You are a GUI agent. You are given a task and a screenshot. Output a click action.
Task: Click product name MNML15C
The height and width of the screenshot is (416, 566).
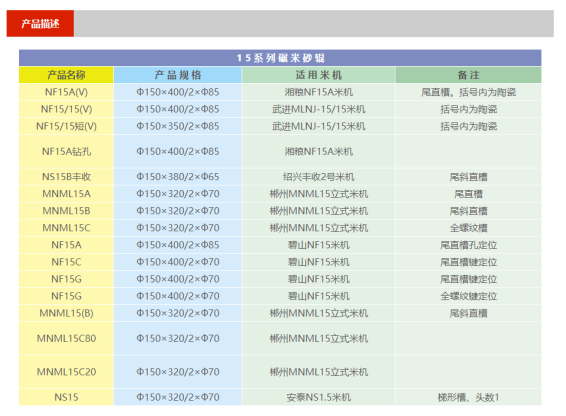click(66, 228)
